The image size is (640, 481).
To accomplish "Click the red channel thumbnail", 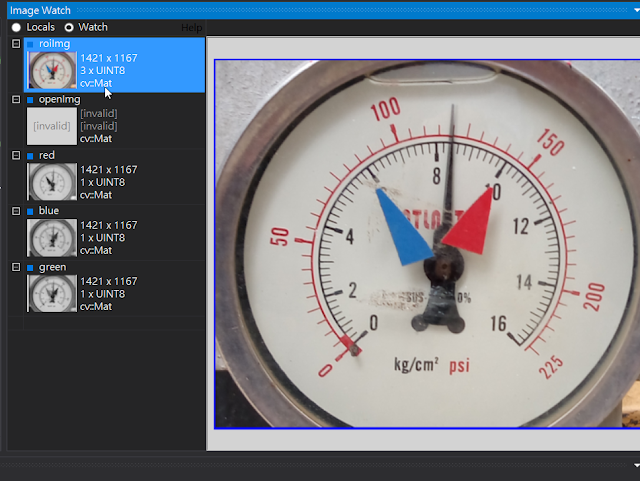I will (52, 182).
